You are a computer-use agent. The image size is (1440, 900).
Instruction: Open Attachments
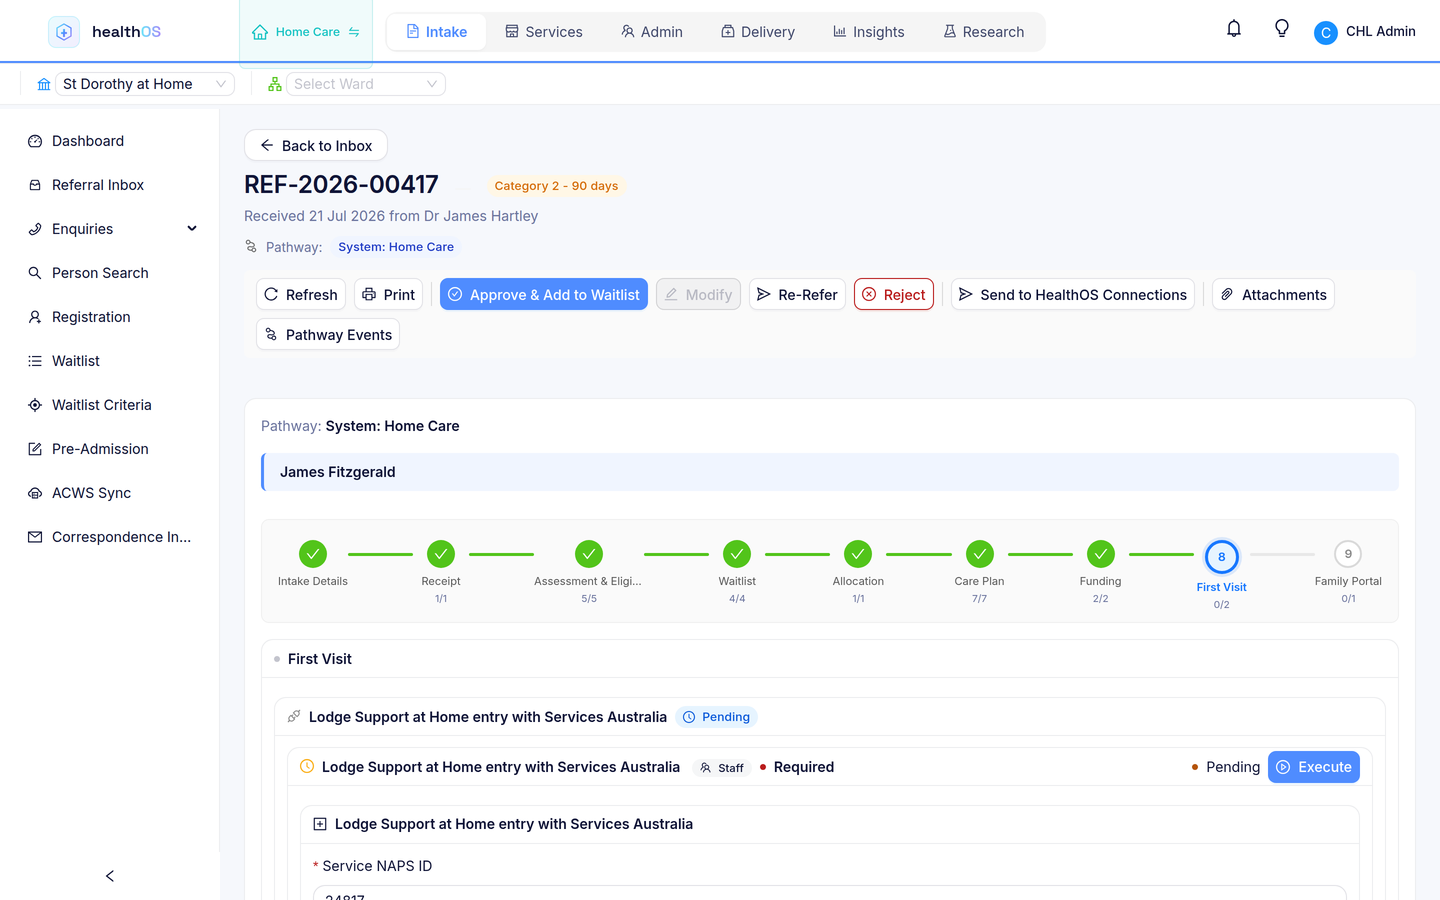1273,294
